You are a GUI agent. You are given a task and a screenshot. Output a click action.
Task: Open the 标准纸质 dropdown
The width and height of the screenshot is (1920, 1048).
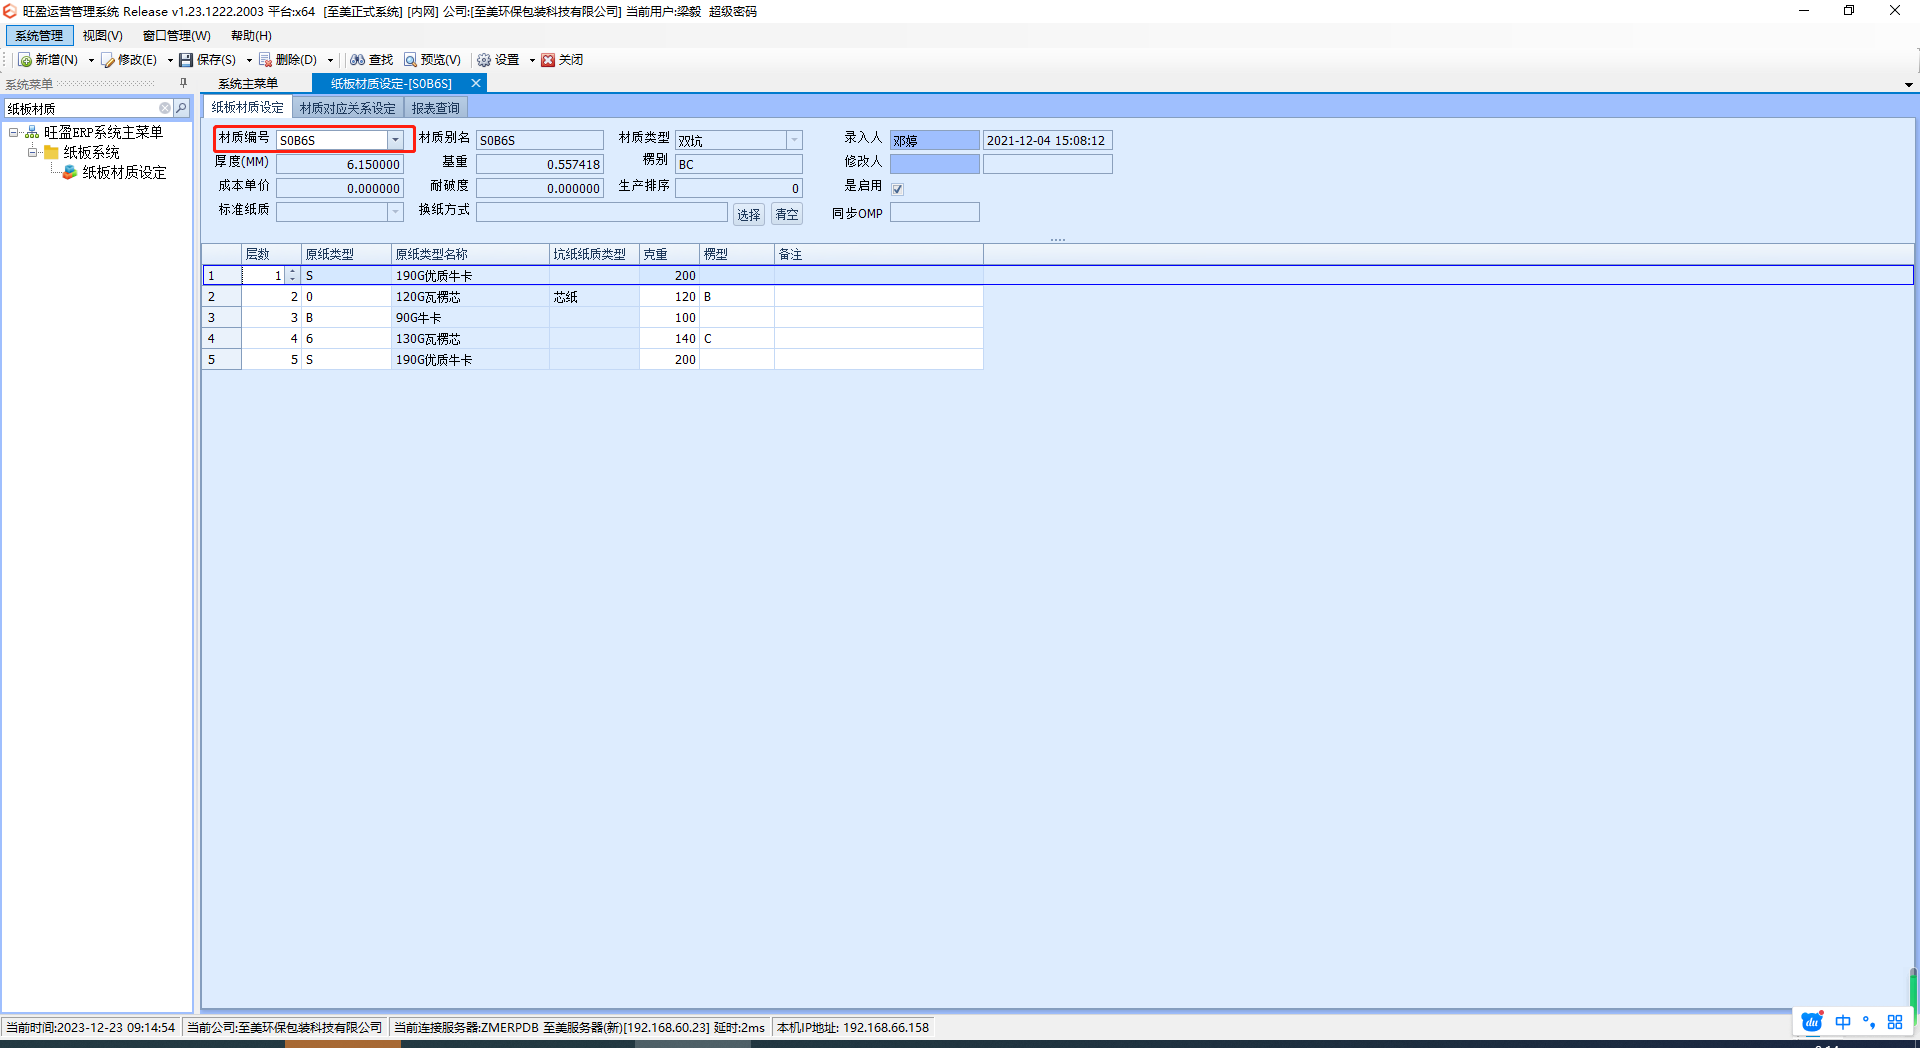(396, 212)
